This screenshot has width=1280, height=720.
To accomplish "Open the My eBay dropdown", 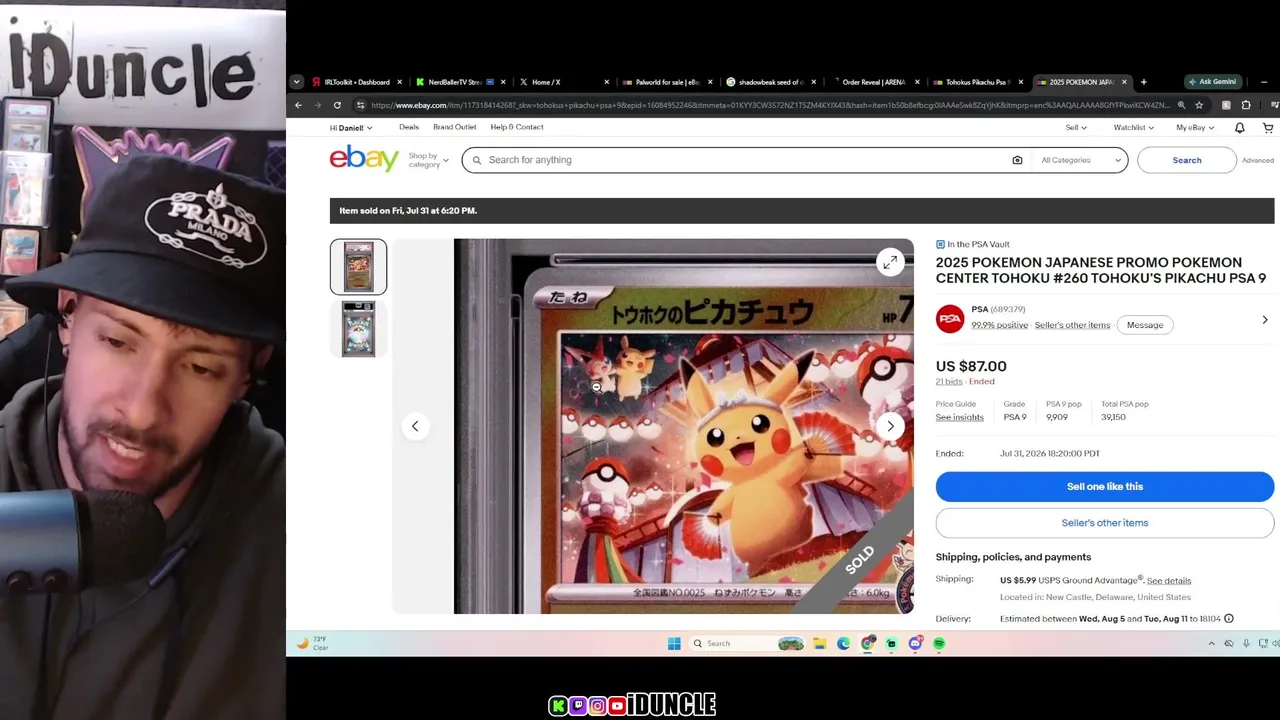I will [1195, 128].
